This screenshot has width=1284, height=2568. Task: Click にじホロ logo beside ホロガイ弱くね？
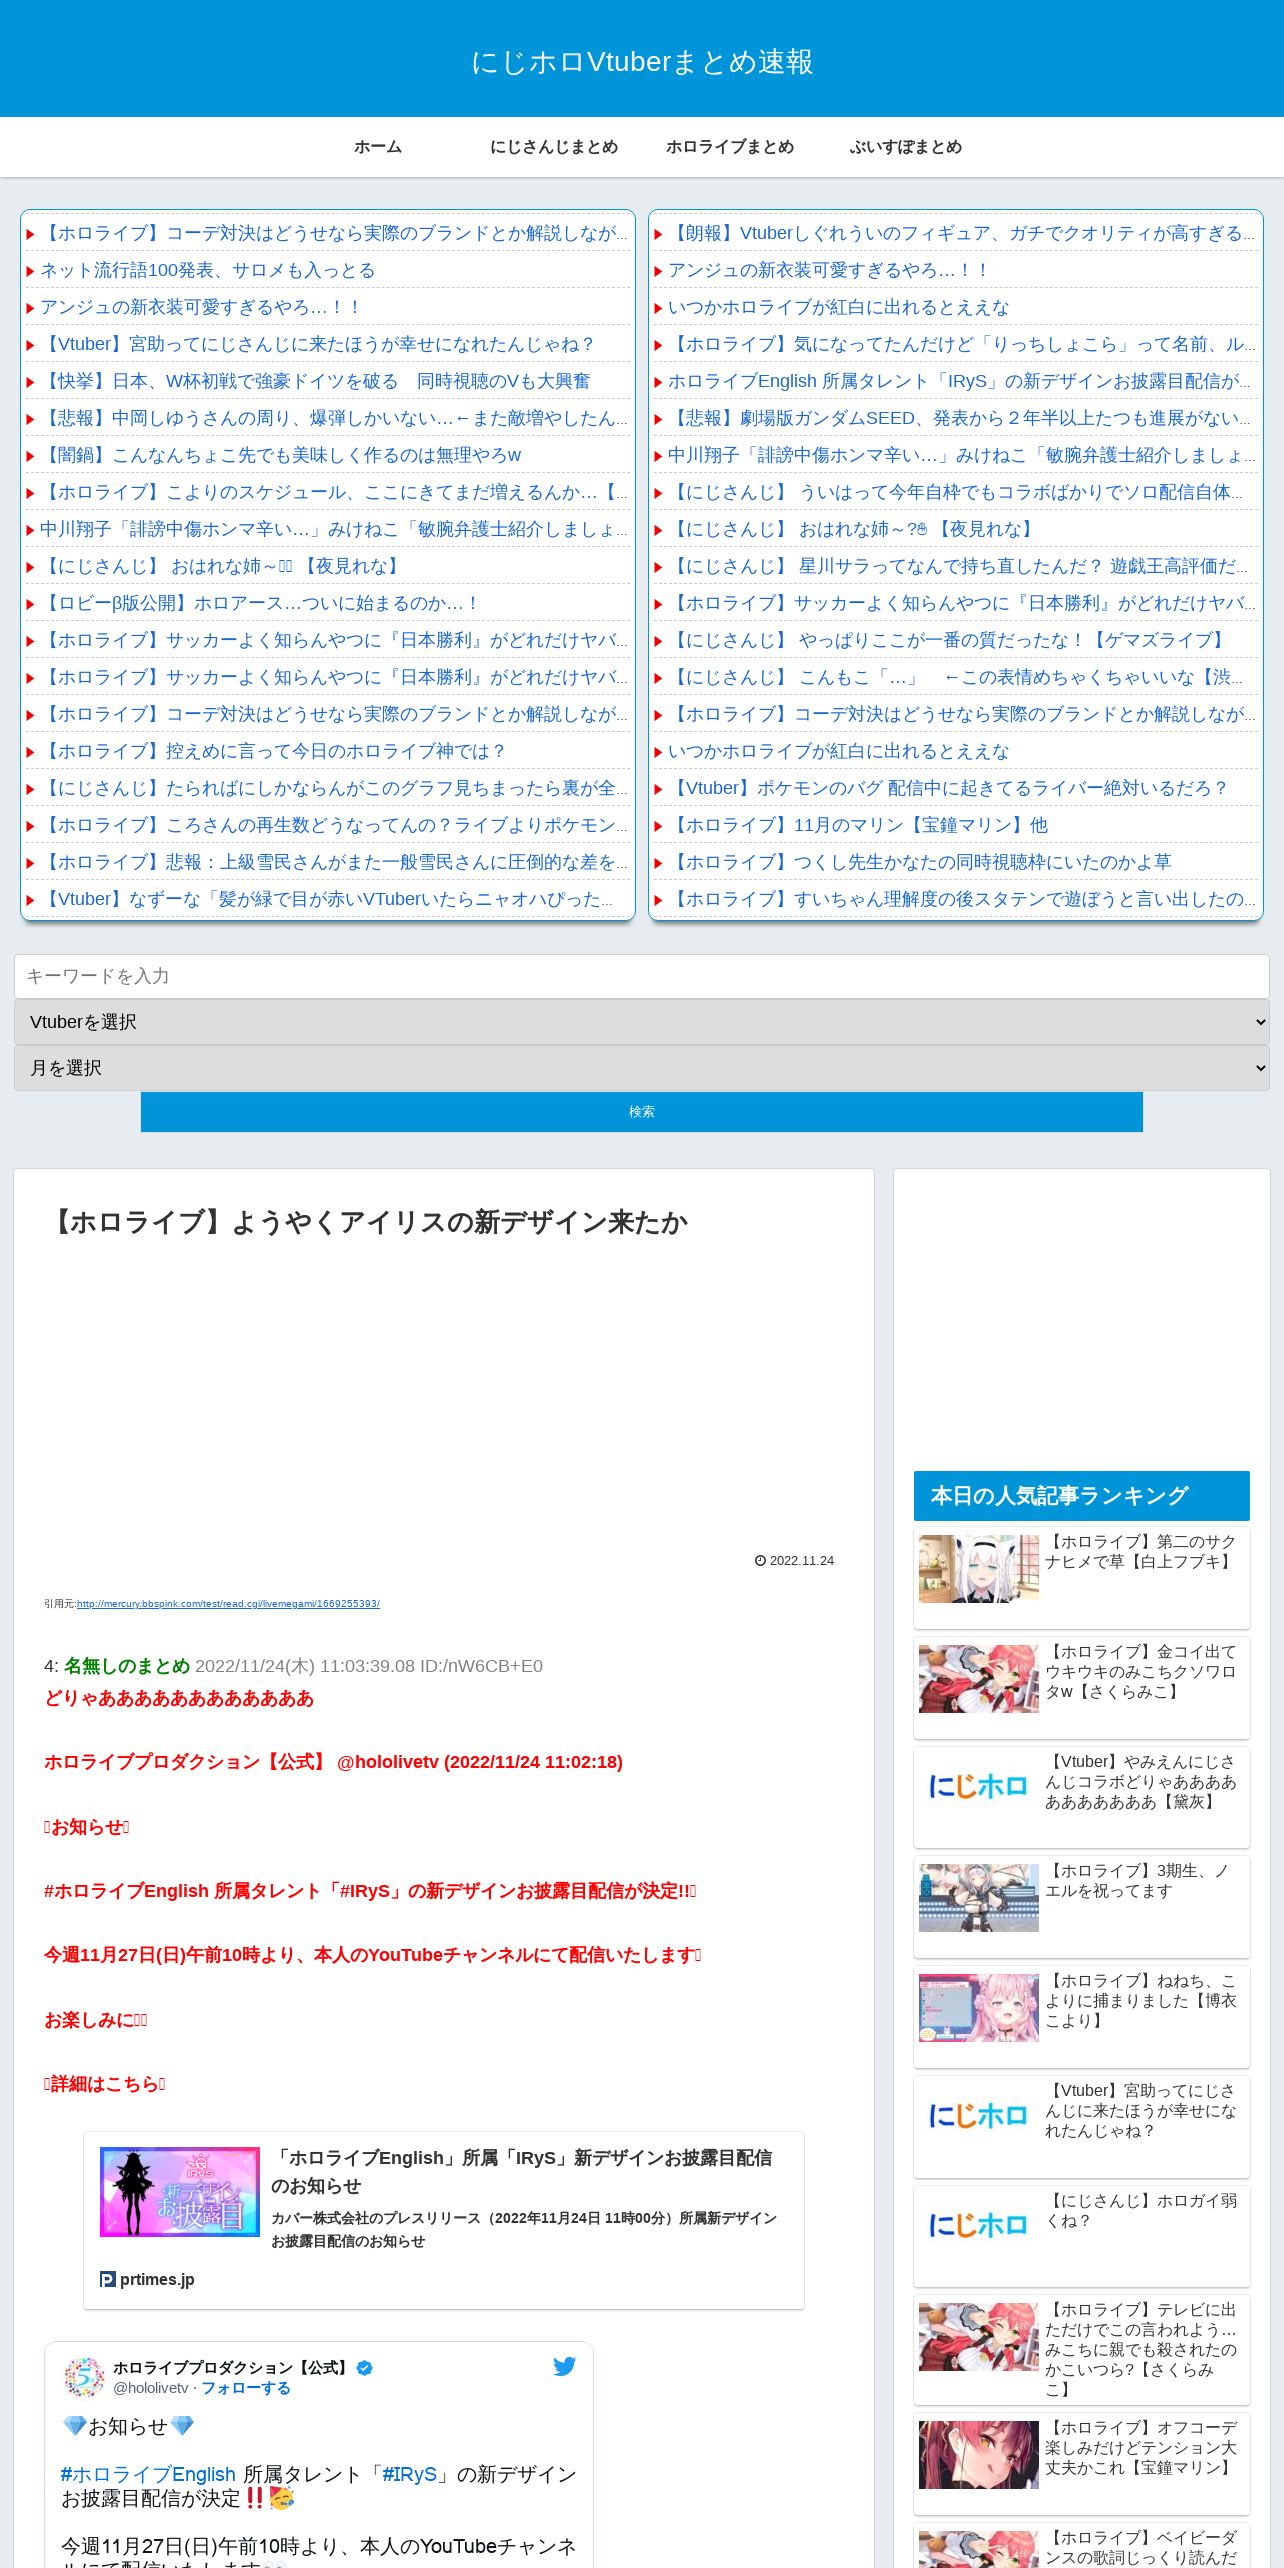(979, 2225)
